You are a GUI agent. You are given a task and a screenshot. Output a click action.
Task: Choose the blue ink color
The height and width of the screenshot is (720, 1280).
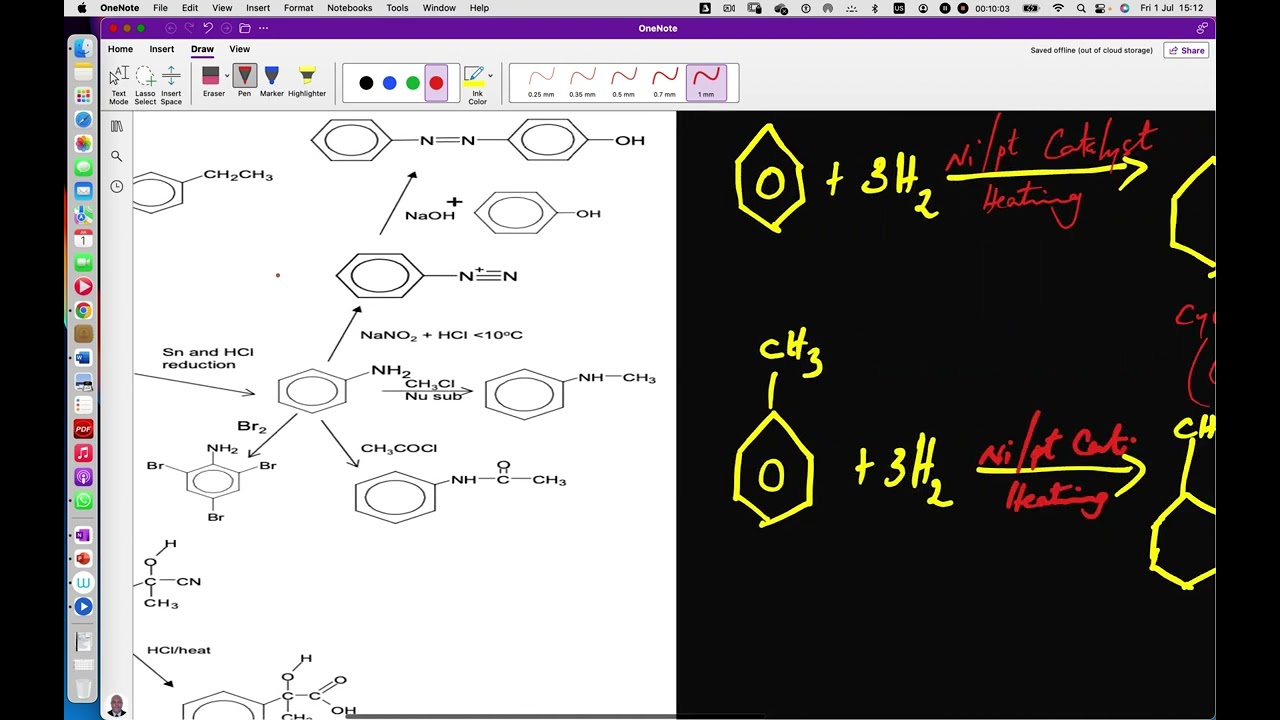389,83
